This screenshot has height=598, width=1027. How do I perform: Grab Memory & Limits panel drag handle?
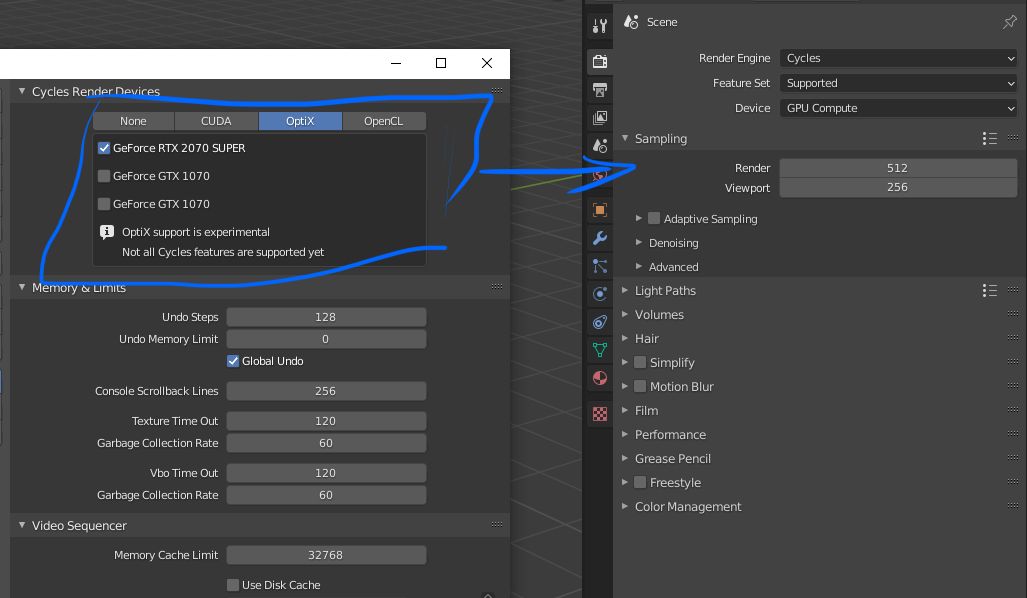[x=496, y=286]
